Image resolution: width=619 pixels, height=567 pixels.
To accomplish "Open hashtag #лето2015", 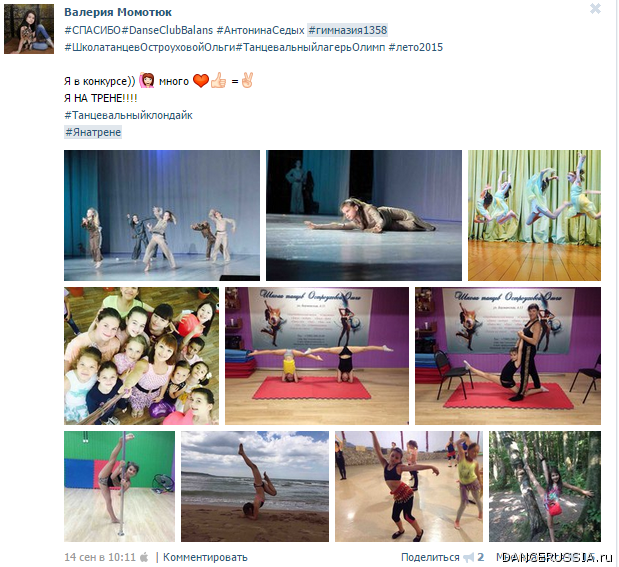I will click(x=416, y=47).
